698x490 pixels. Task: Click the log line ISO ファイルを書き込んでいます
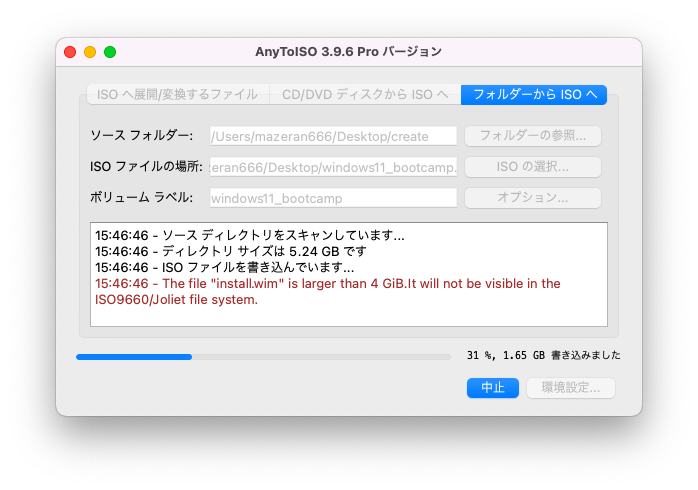click(224, 267)
